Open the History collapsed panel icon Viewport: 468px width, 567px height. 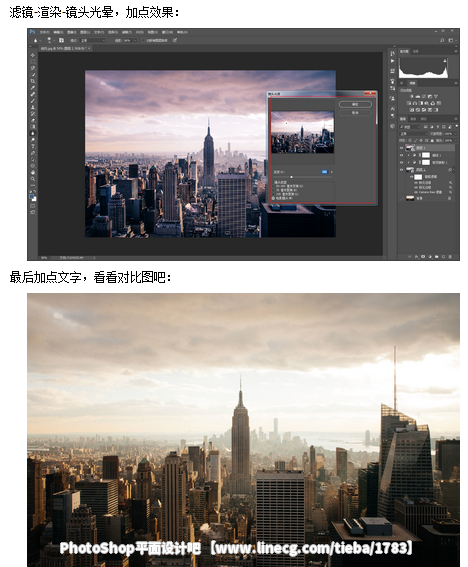pyautogui.click(x=392, y=54)
